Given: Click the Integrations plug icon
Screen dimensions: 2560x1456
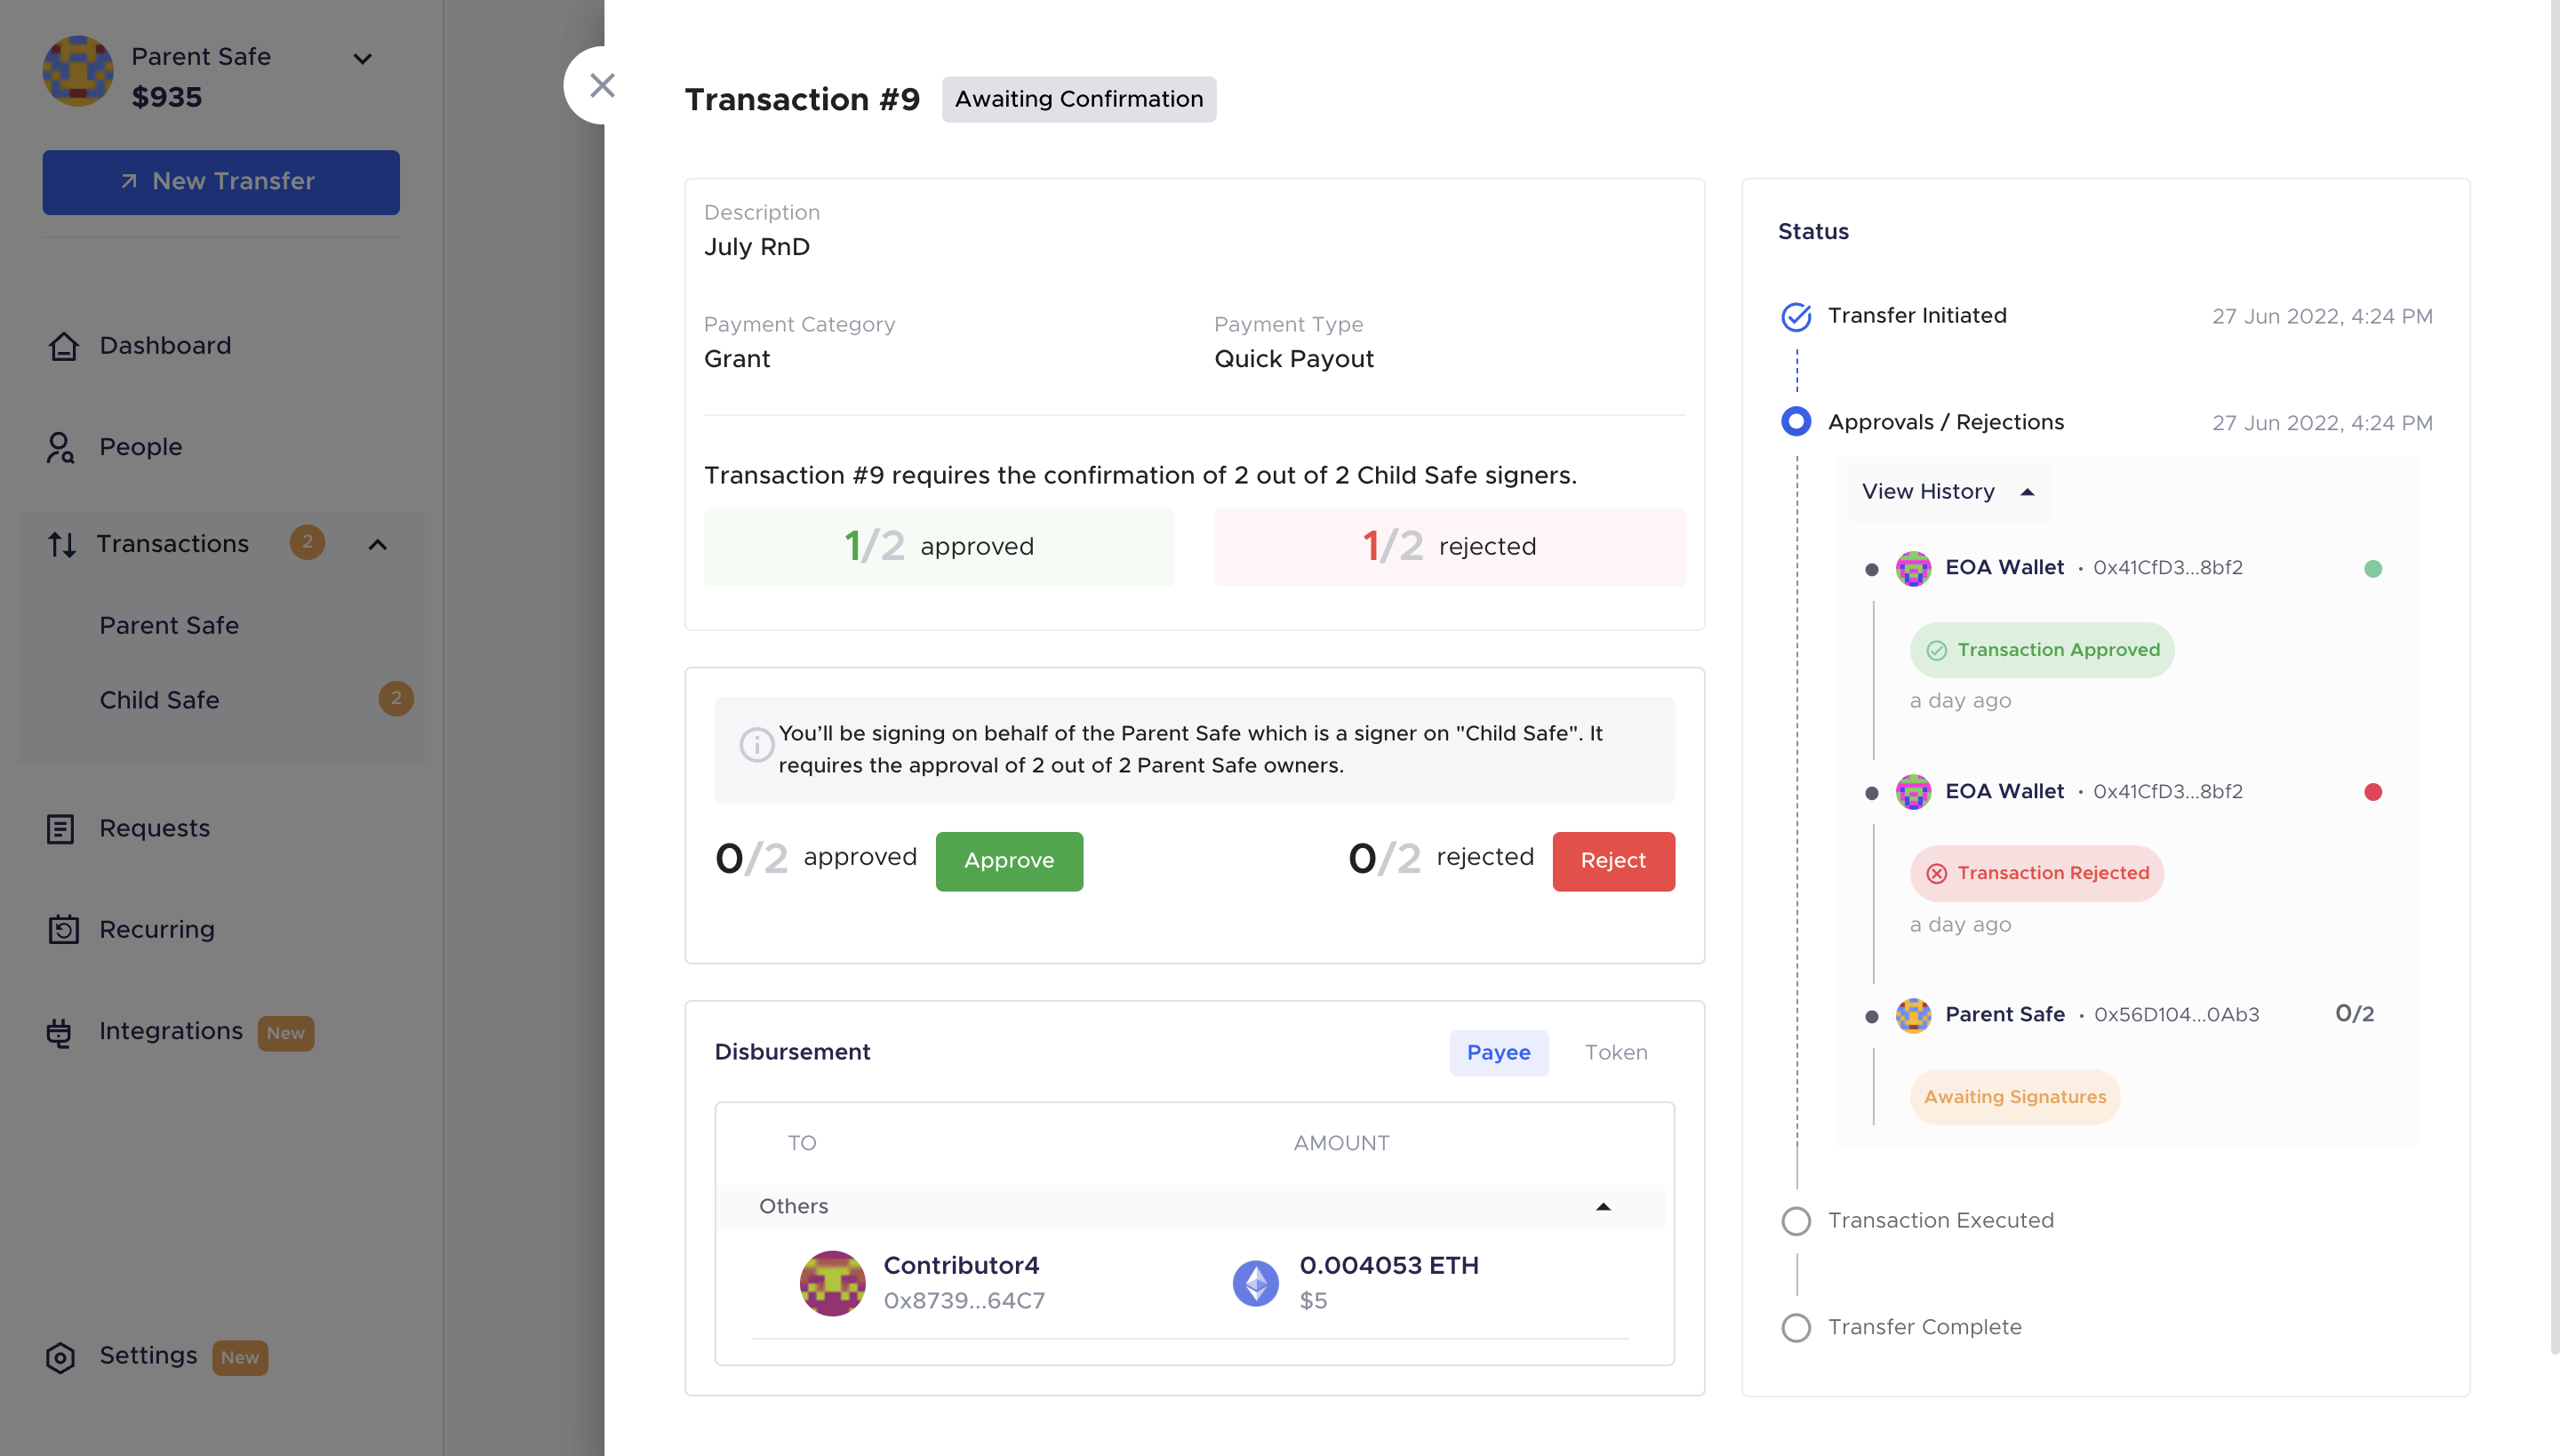Looking at the screenshot, I should (x=59, y=1032).
